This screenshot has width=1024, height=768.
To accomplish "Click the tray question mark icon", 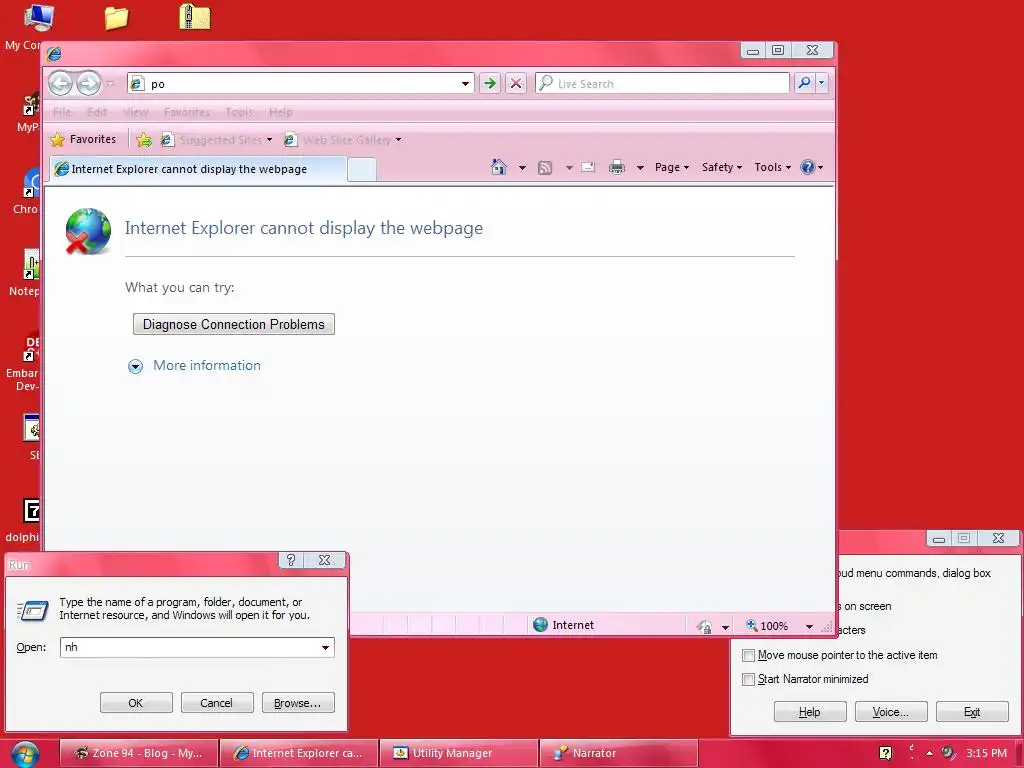I will (886, 753).
